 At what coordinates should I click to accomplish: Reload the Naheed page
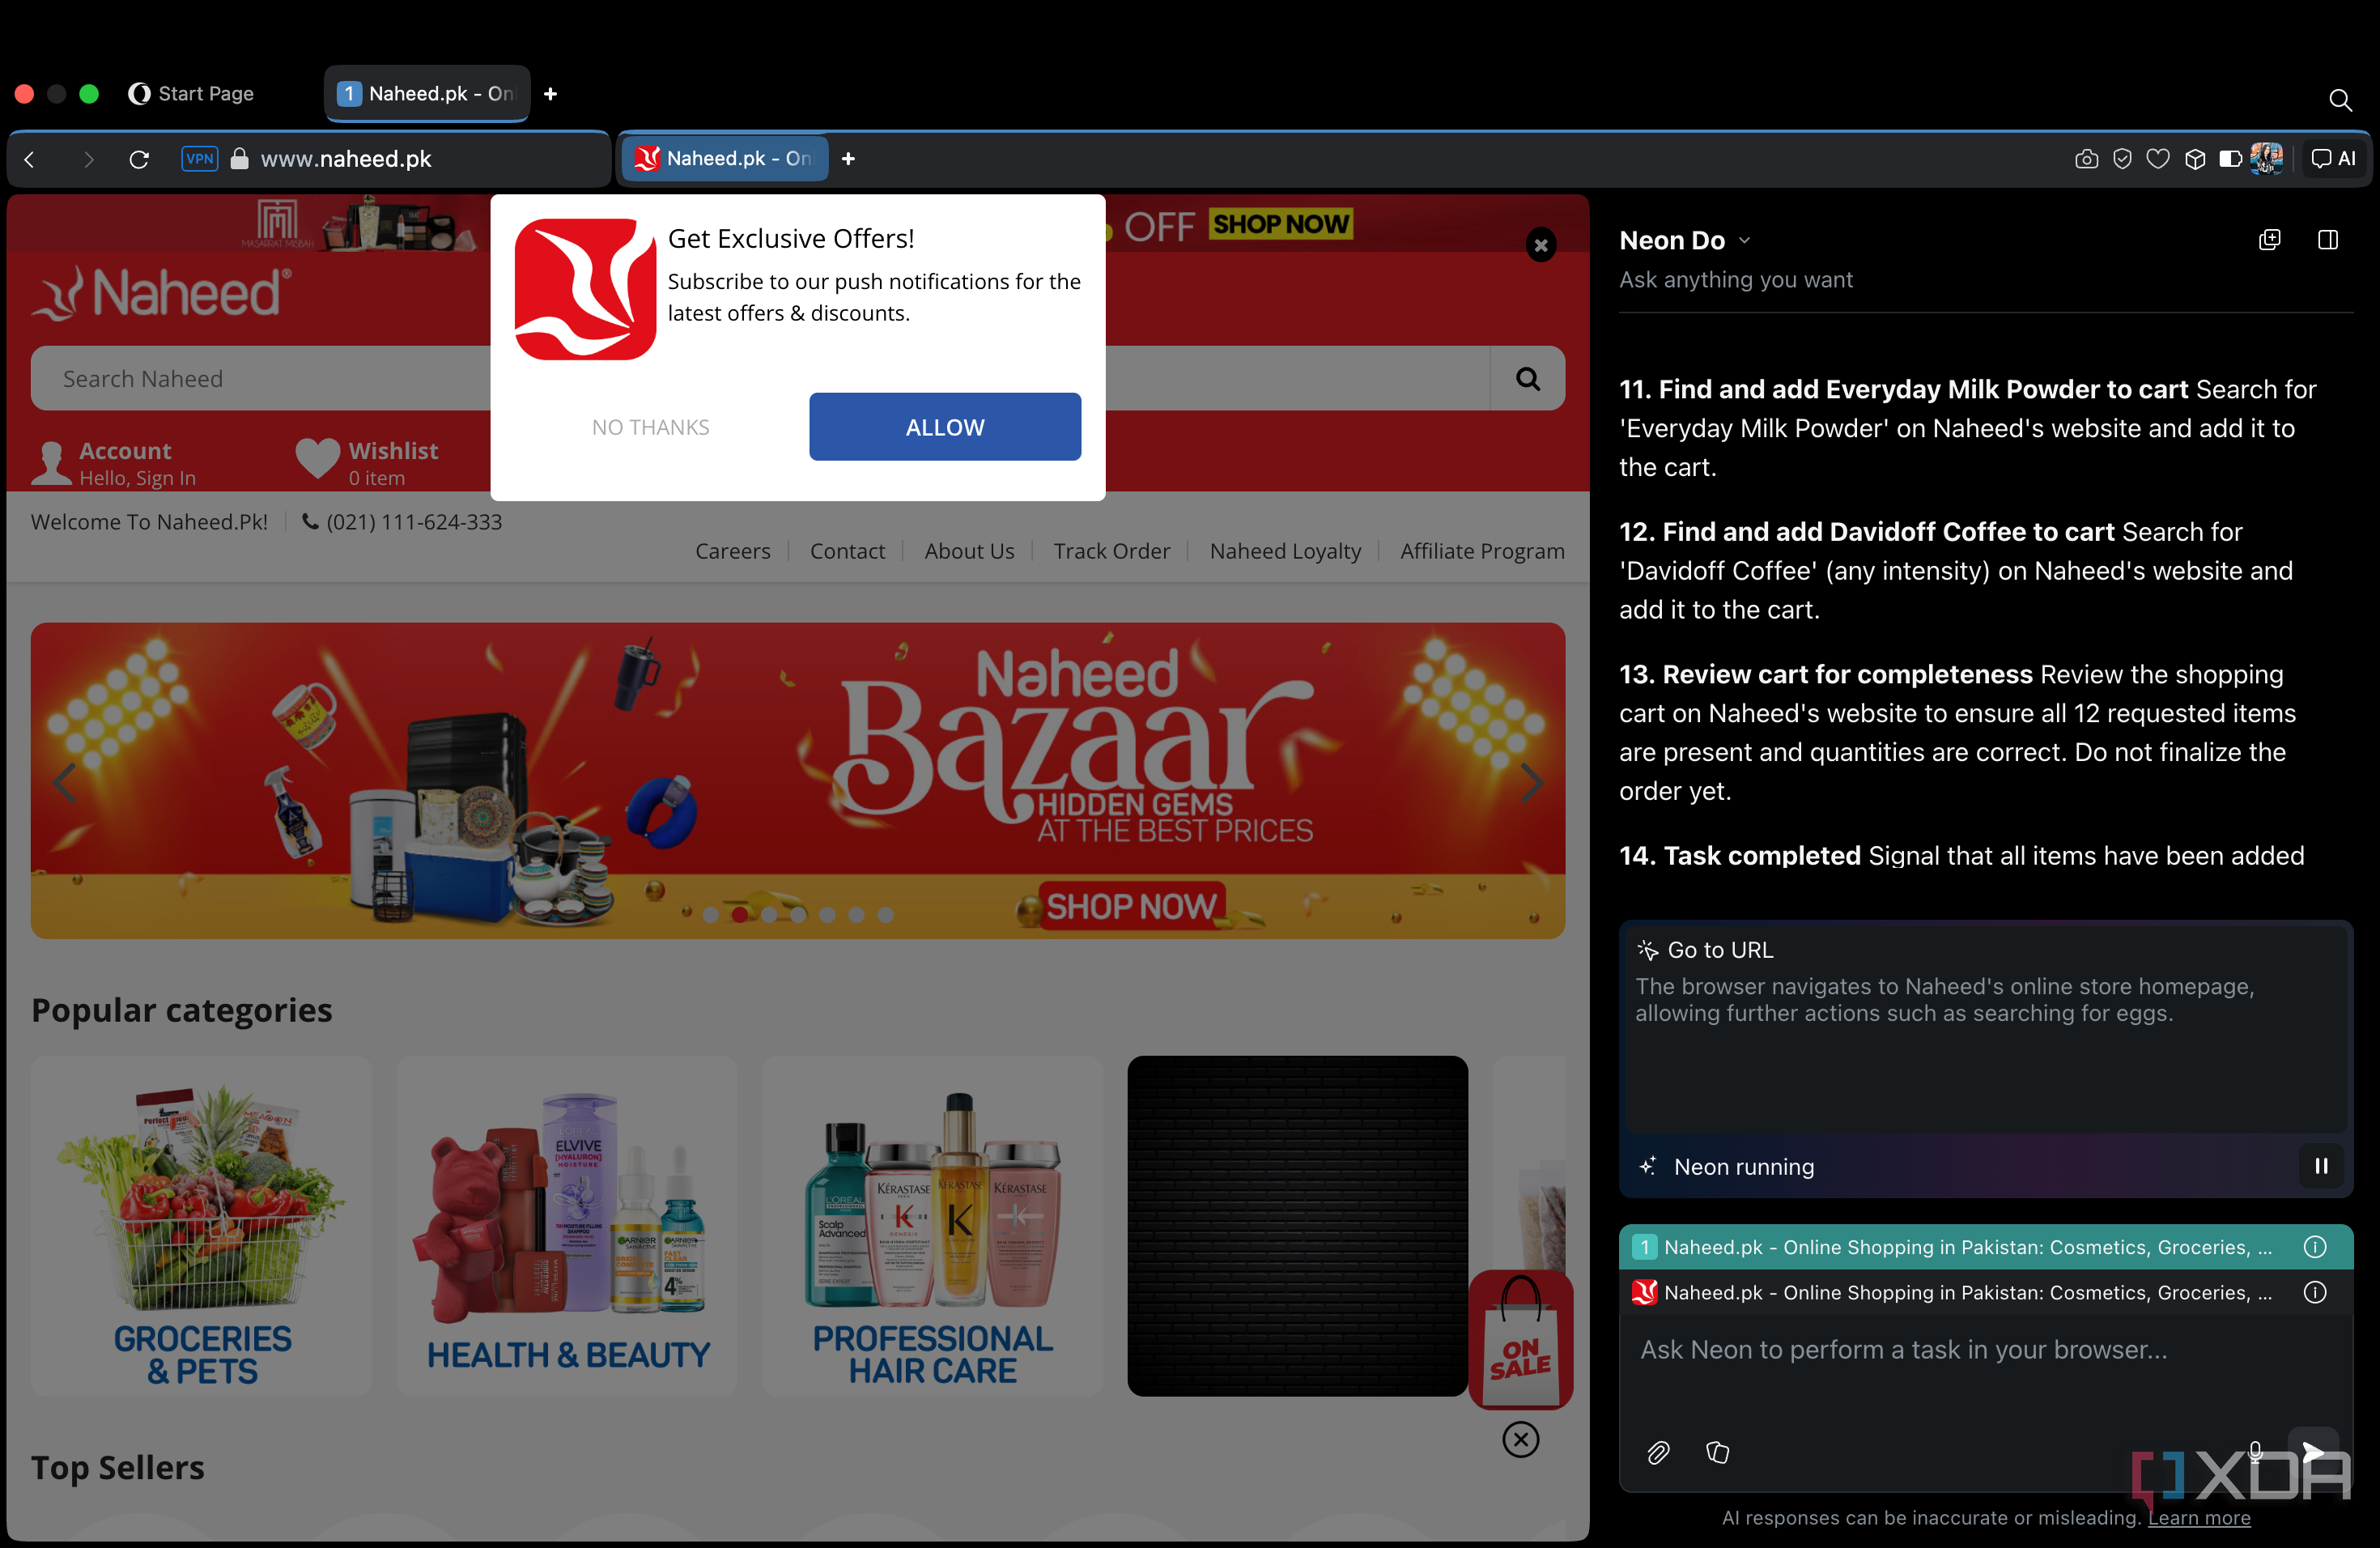point(139,159)
